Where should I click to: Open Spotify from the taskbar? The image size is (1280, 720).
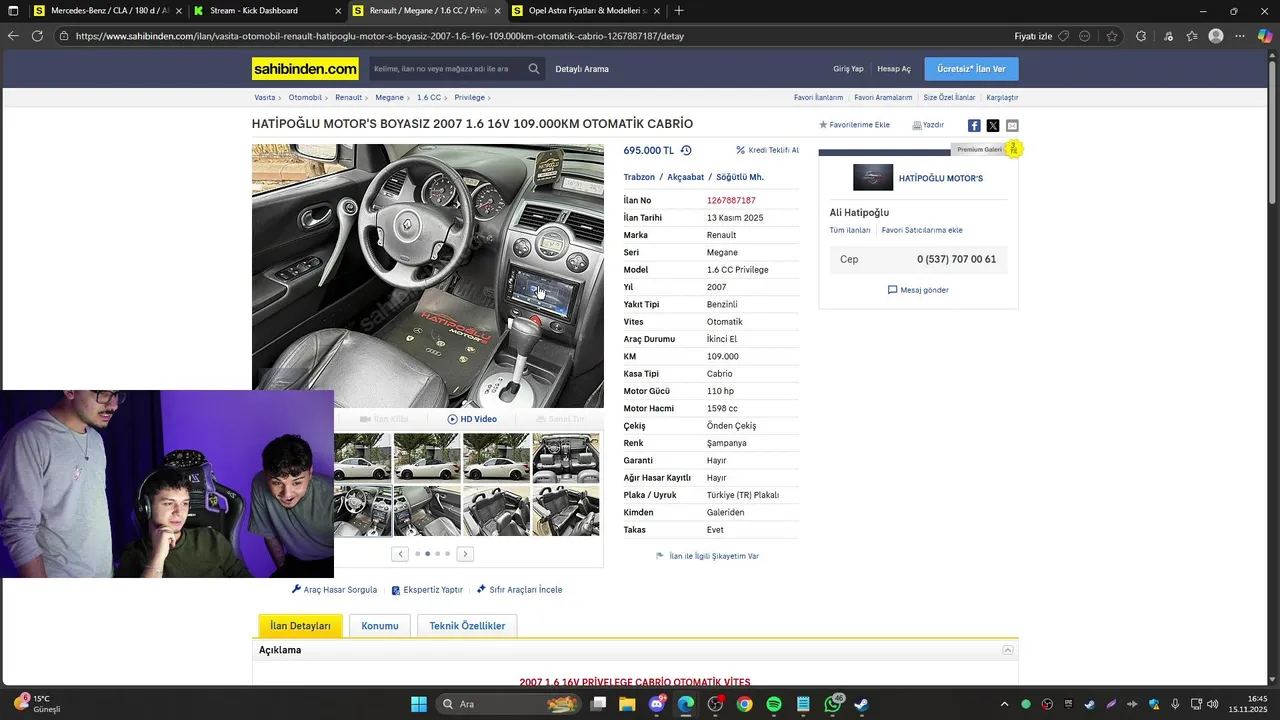[774, 704]
